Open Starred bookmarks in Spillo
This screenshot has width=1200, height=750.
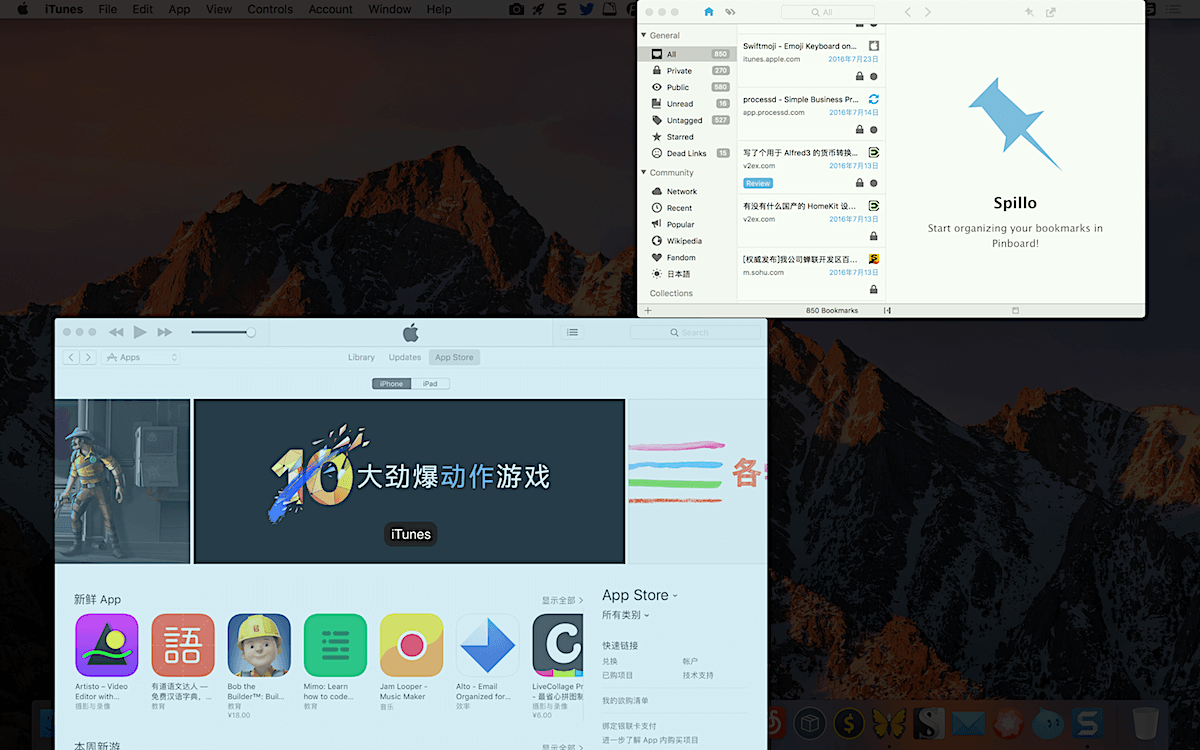pyautogui.click(x=687, y=137)
